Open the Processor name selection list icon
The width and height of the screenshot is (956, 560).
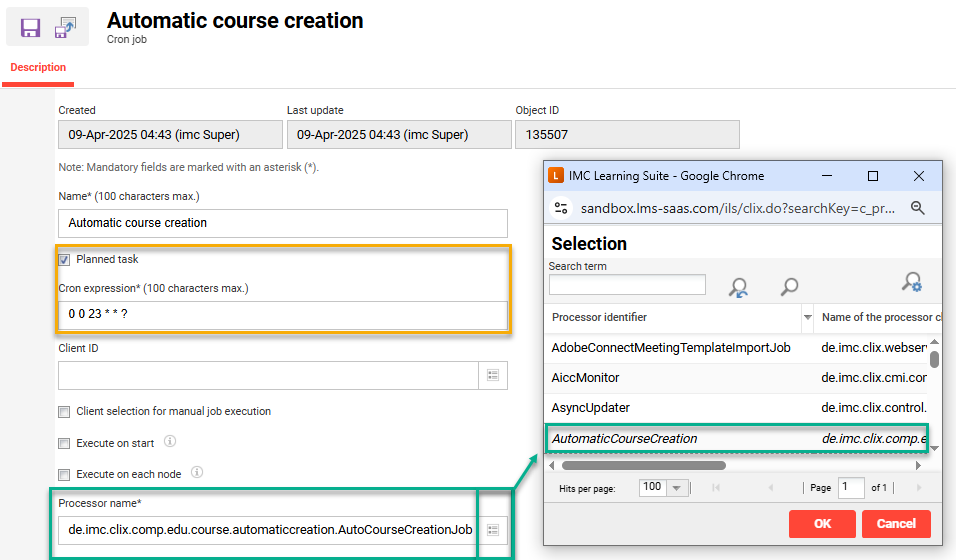(493, 529)
